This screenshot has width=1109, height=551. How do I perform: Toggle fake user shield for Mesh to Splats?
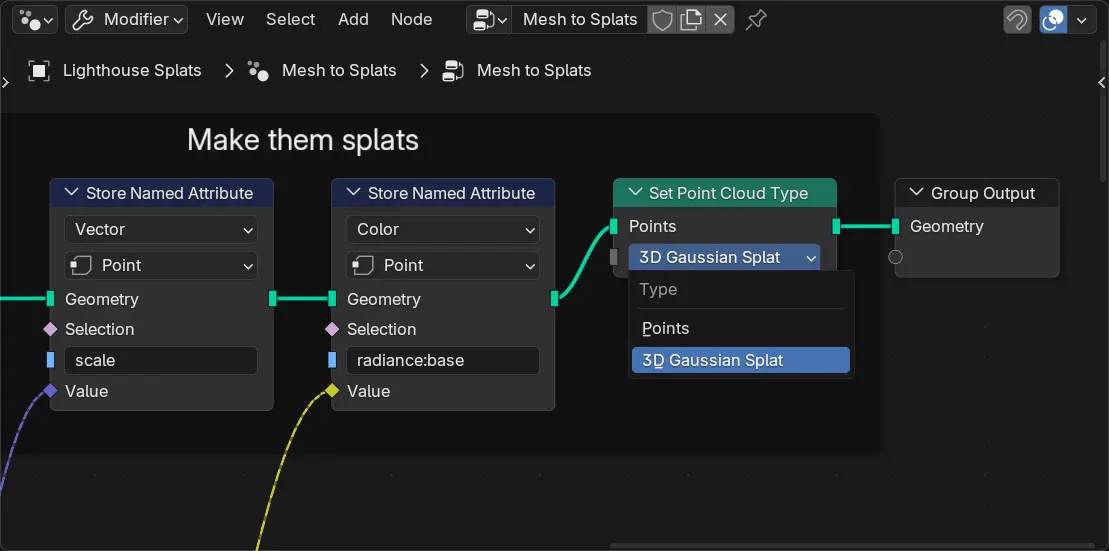662,20
